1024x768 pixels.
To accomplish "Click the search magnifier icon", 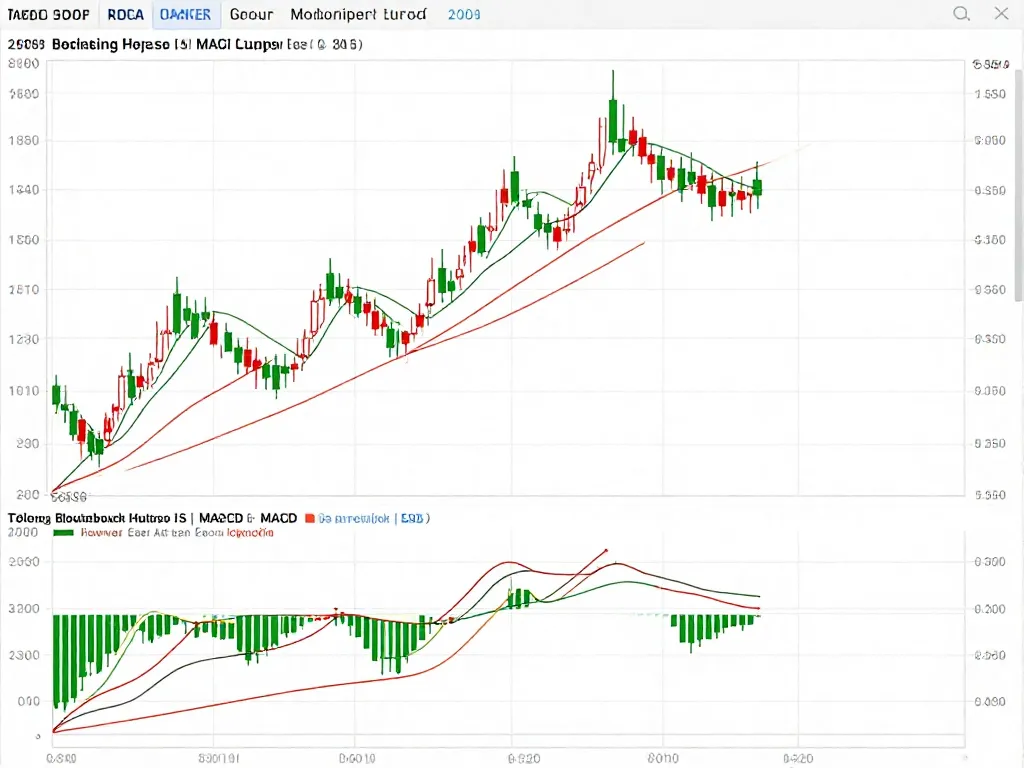I will click(961, 14).
